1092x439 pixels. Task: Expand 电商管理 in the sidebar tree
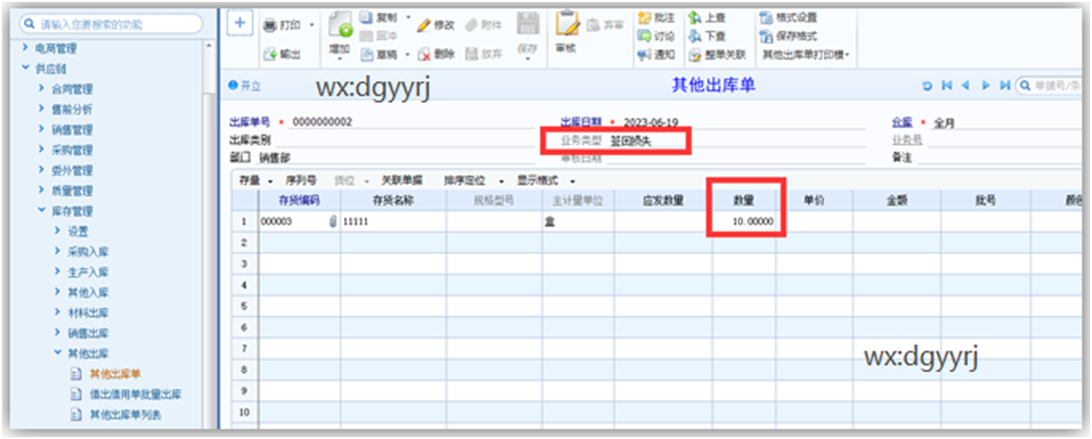click(x=26, y=48)
